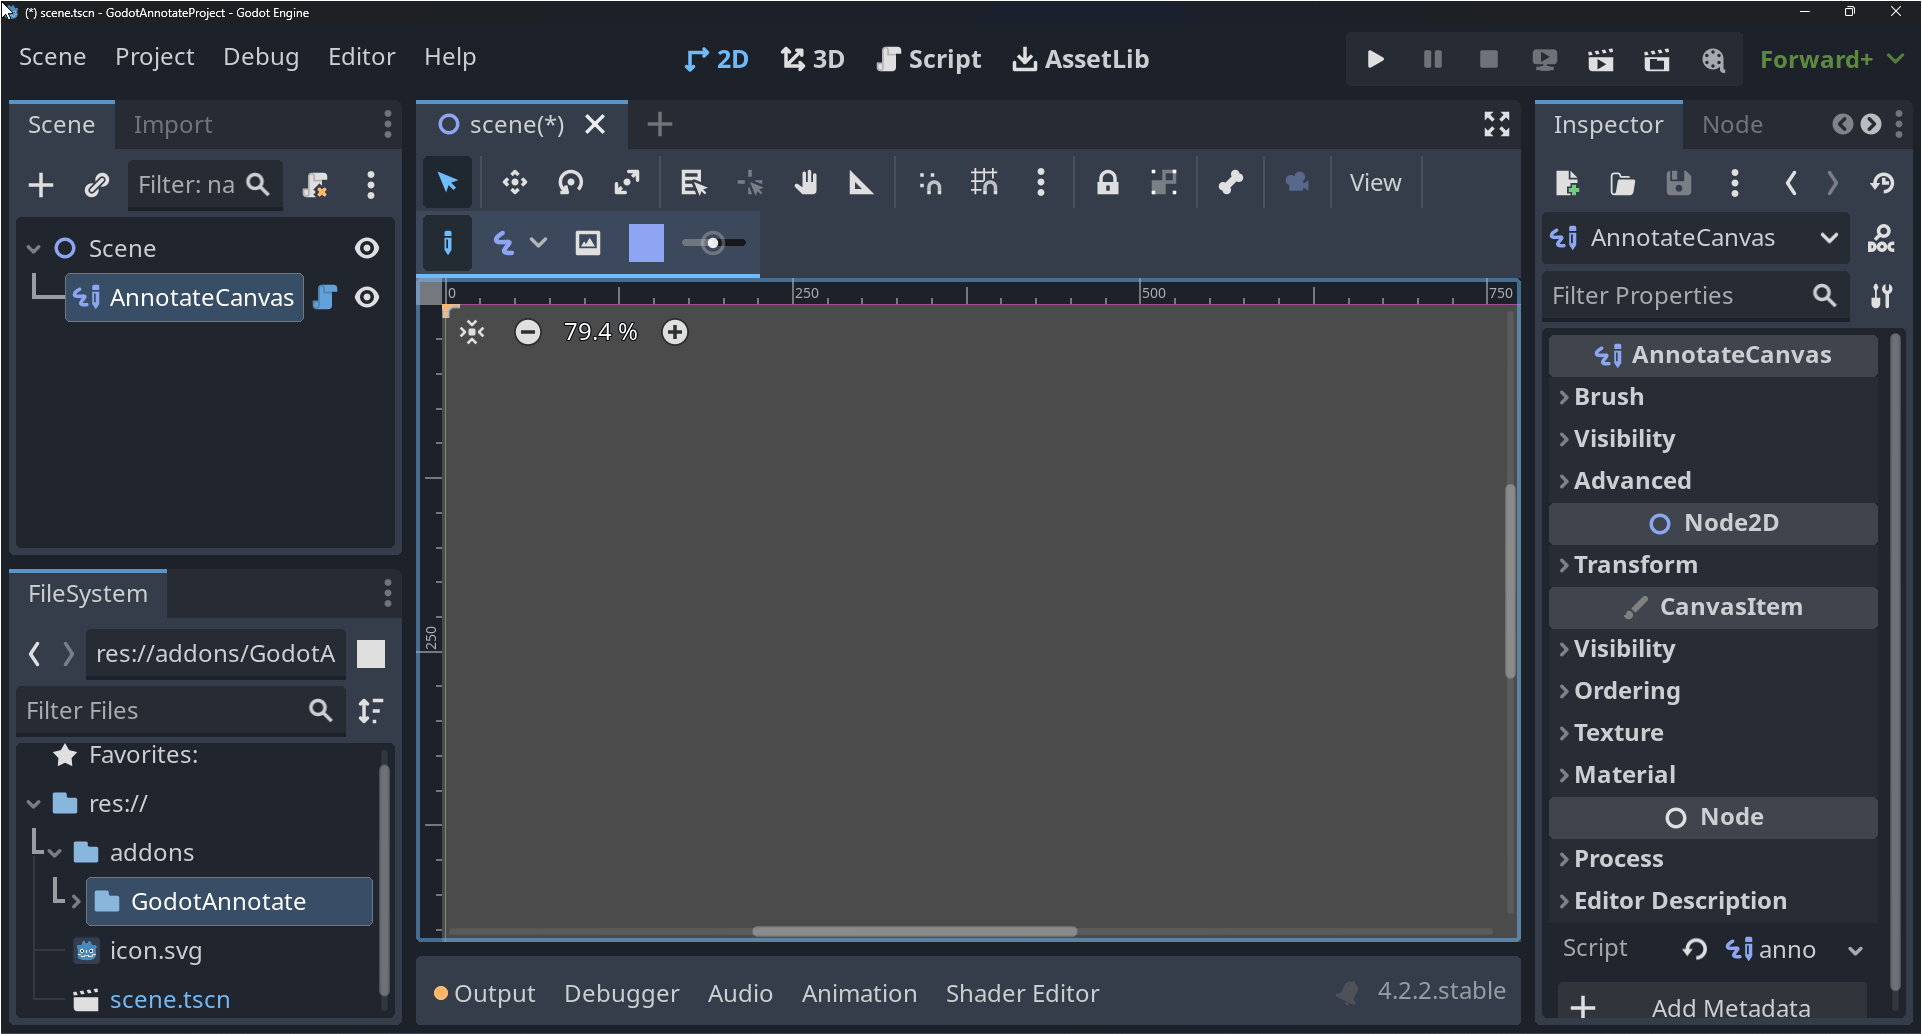Zoom in the canvas with plus button
Image resolution: width=1922 pixels, height=1034 pixels.
click(x=675, y=332)
